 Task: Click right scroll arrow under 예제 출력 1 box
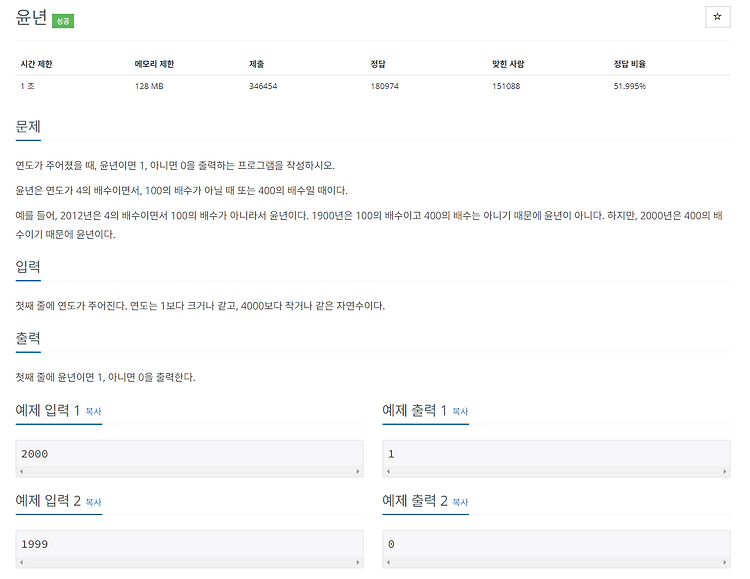(x=725, y=472)
